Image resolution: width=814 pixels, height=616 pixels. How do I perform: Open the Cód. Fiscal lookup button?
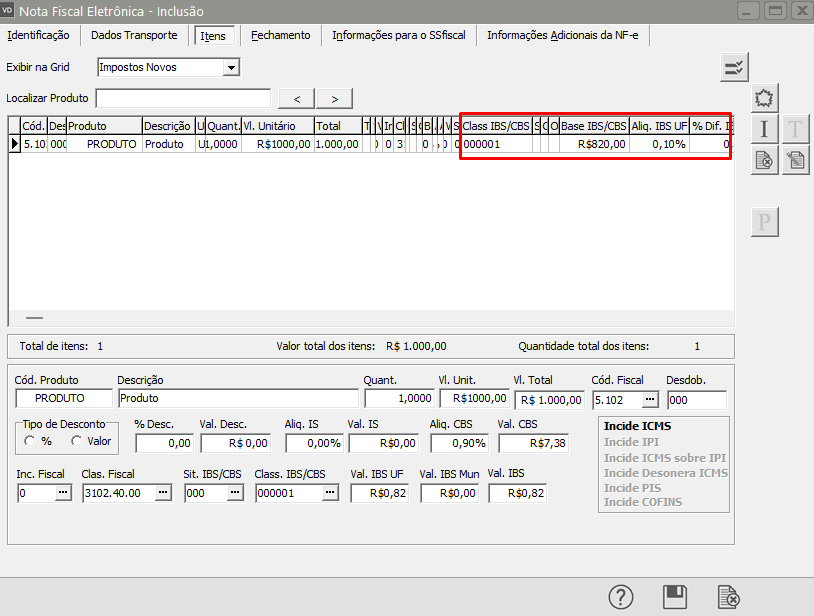pyautogui.click(x=650, y=400)
